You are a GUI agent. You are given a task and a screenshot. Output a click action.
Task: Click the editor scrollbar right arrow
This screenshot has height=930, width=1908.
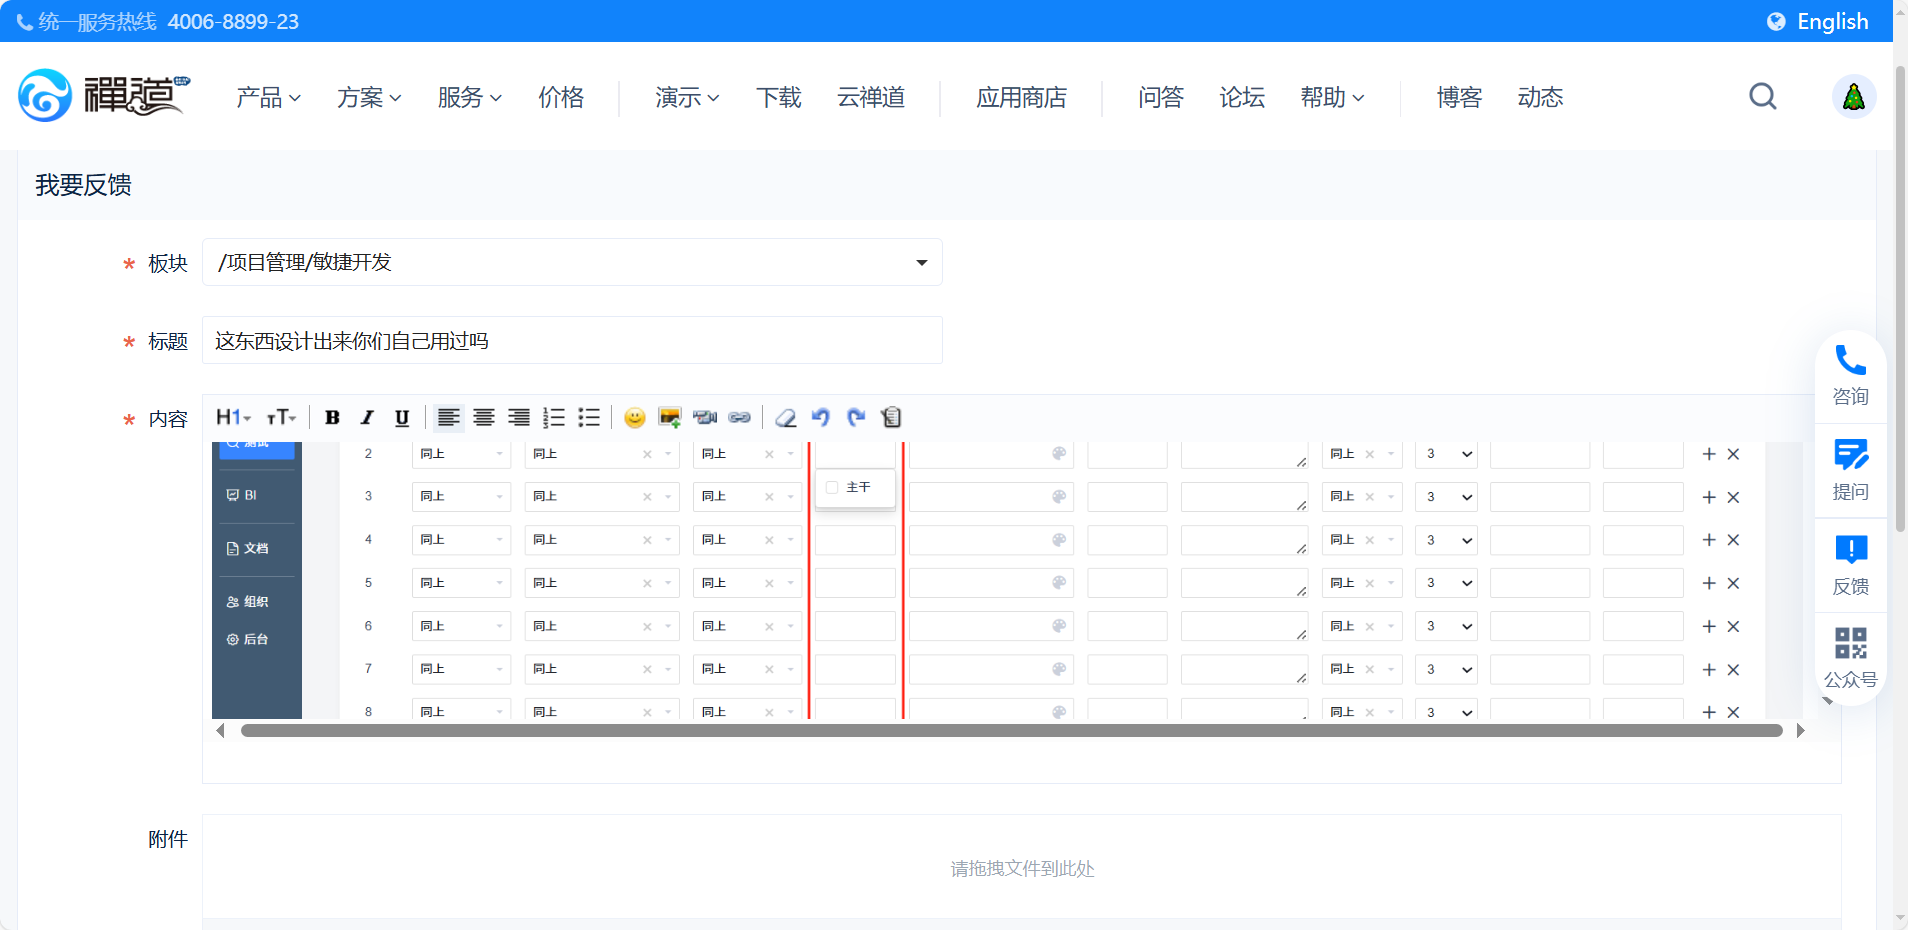[1801, 731]
